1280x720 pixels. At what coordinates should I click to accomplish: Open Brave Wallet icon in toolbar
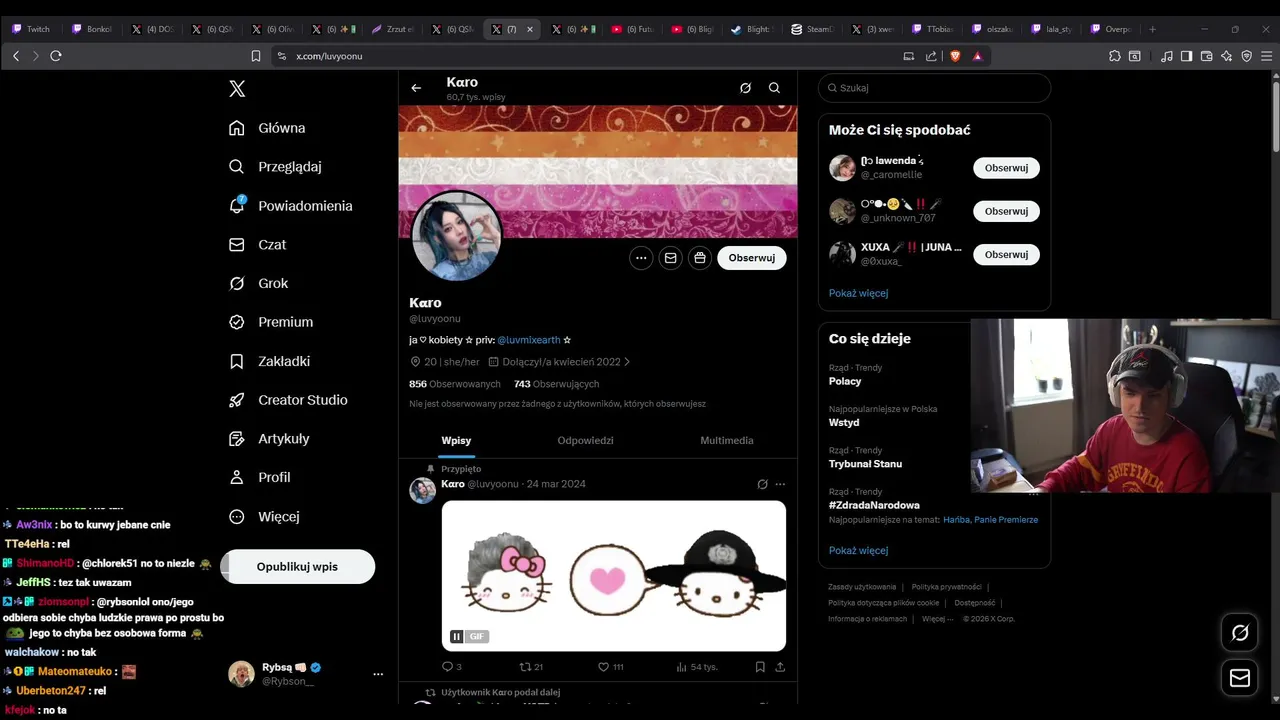coord(1207,56)
